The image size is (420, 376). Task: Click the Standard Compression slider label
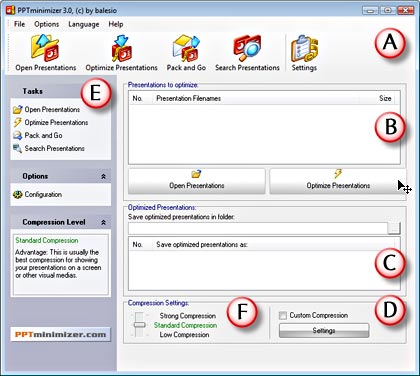(x=185, y=325)
